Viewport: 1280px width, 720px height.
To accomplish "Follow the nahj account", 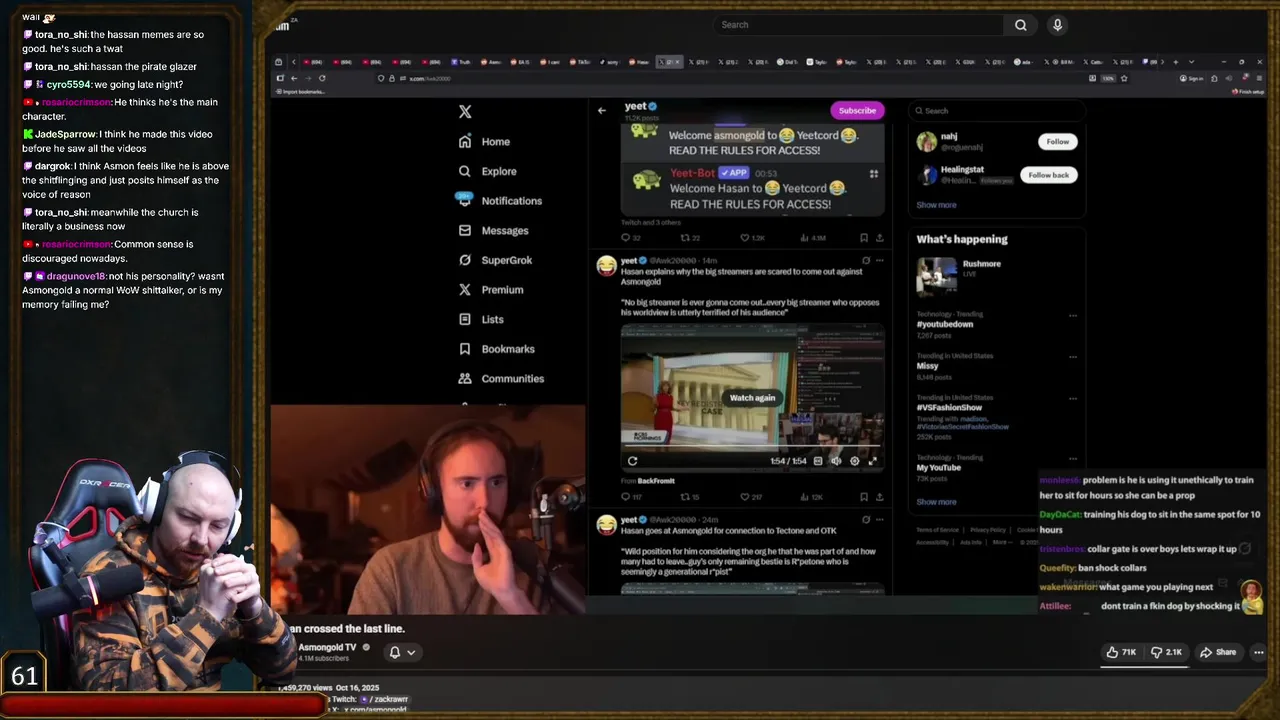I will tap(1057, 142).
